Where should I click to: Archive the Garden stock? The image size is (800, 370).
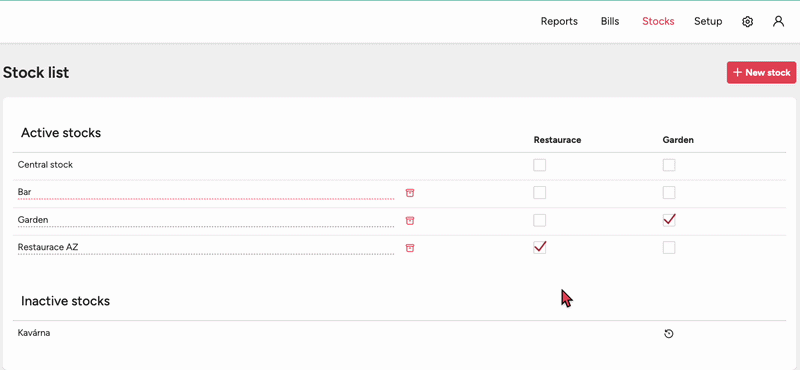[410, 220]
